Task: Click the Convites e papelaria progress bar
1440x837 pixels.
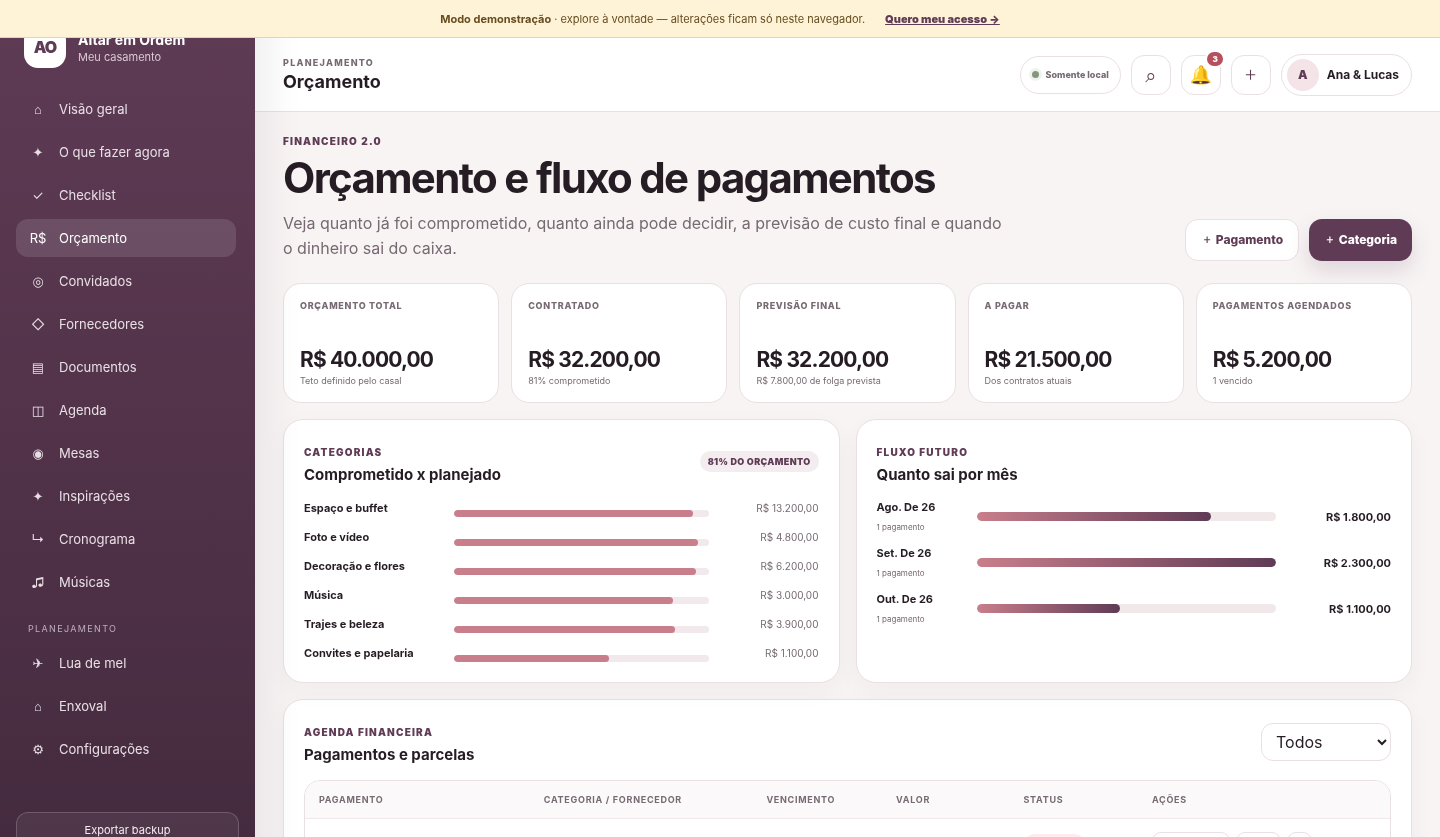Action: (x=581, y=658)
